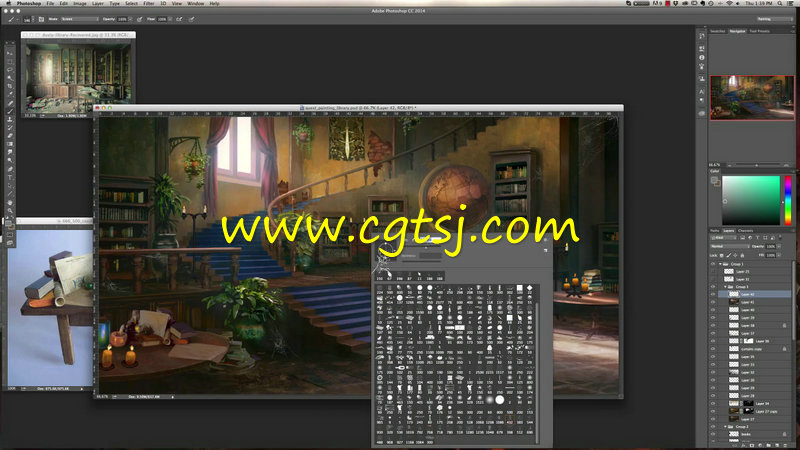Select the Hand tool

(10, 203)
